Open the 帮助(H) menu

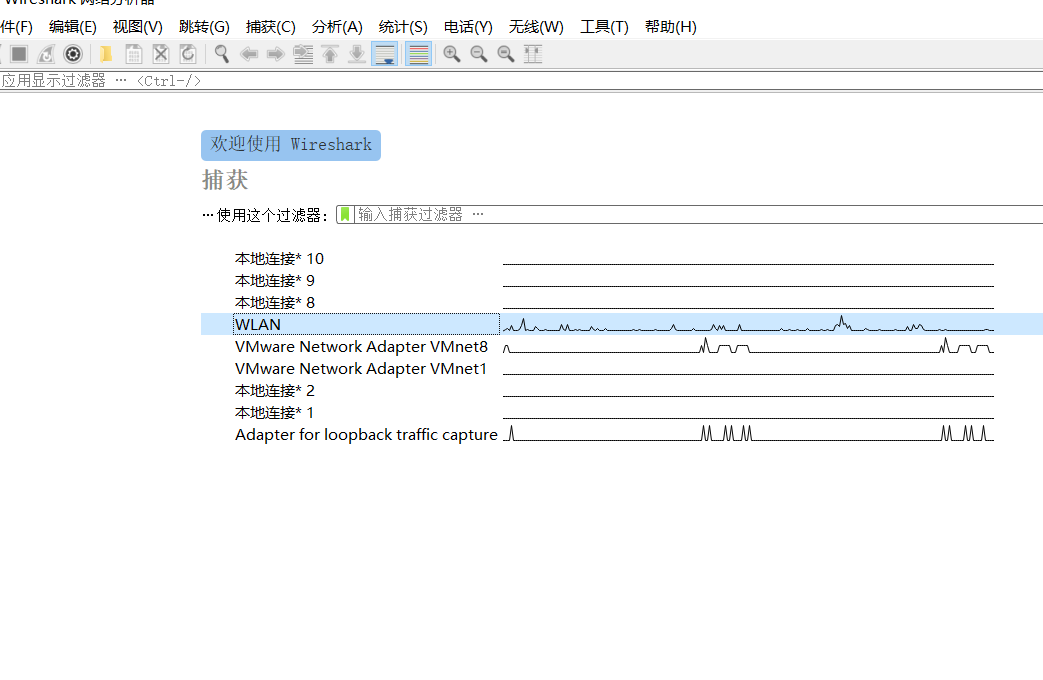click(x=670, y=27)
